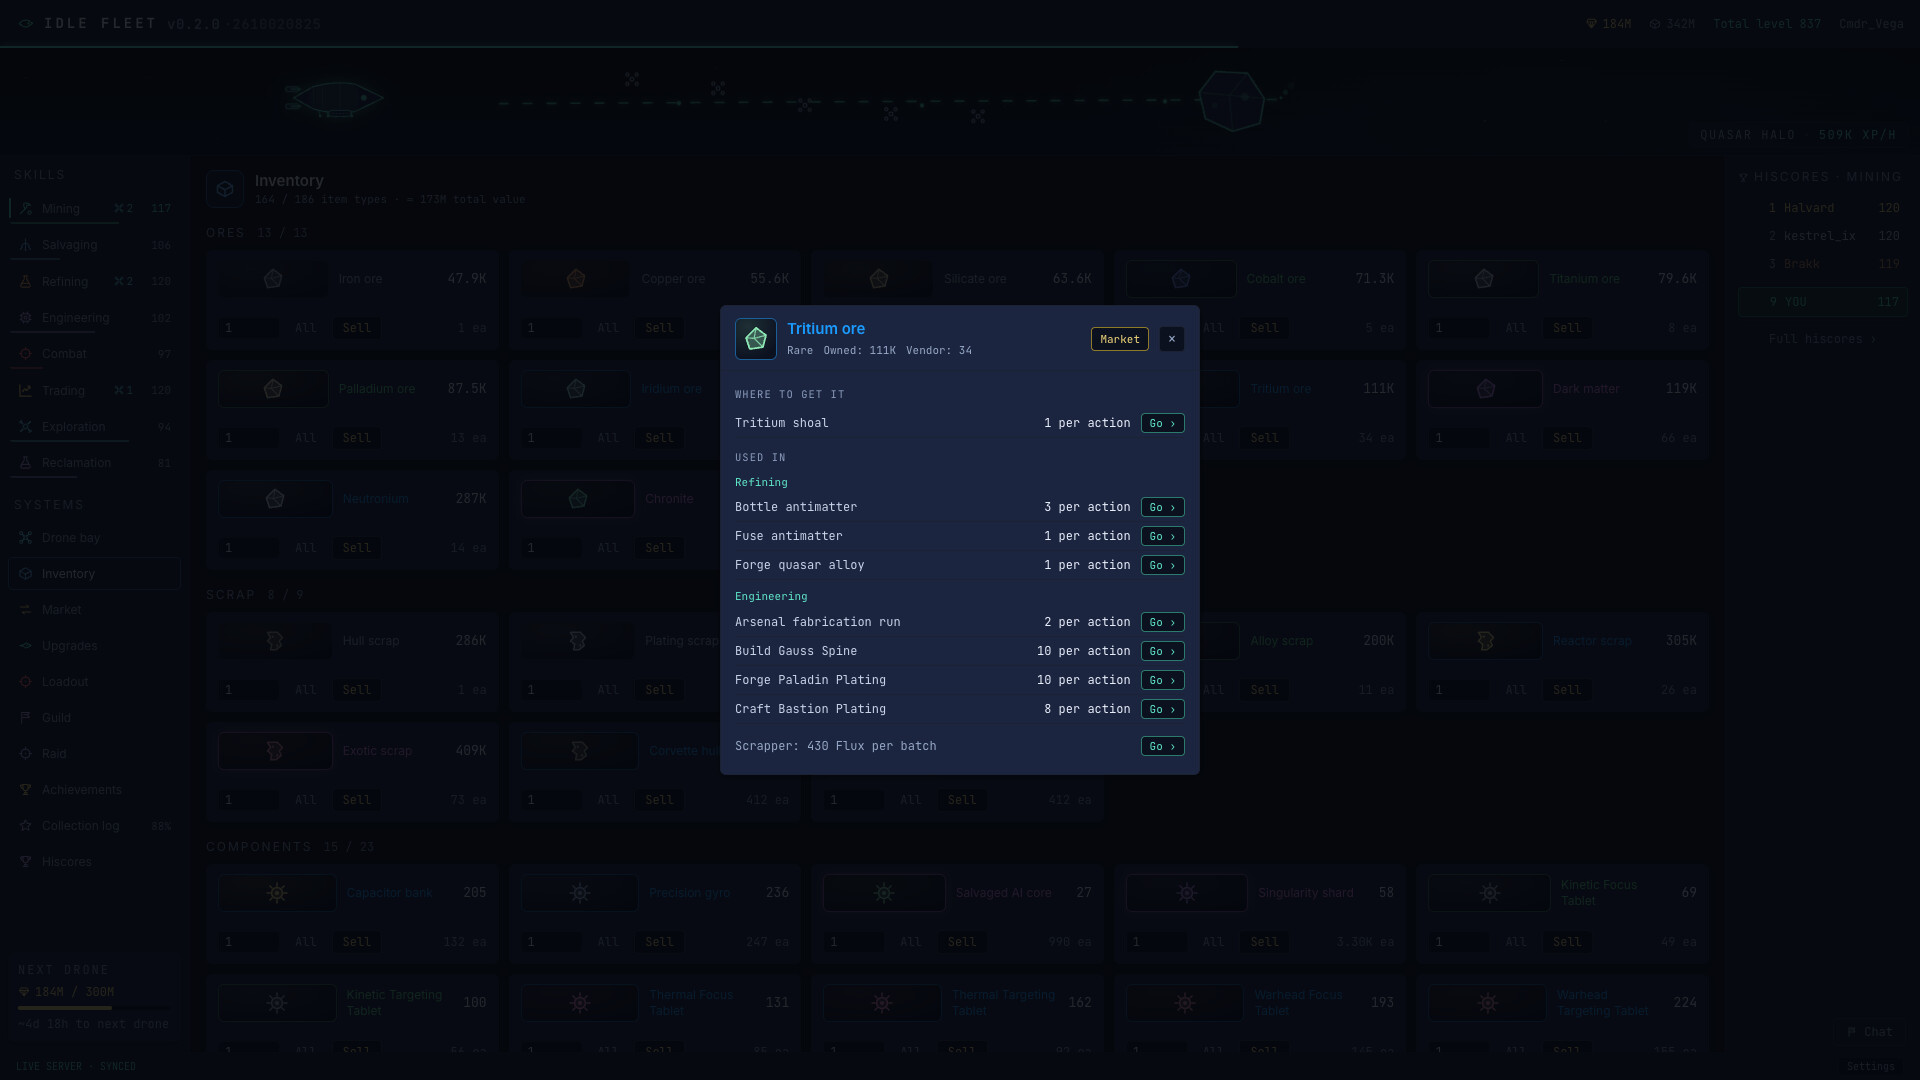The width and height of the screenshot is (1920, 1080).
Task: Click the Next drone progress bar
Action: click(x=96, y=1008)
